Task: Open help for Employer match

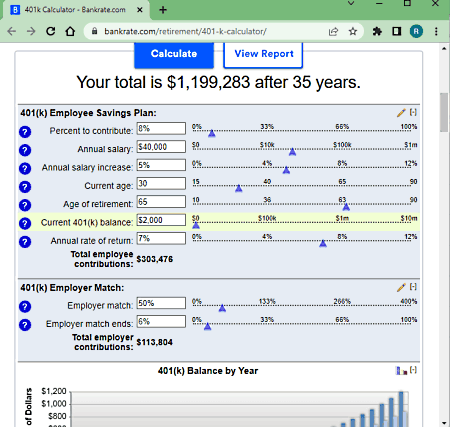Action: coord(25,307)
